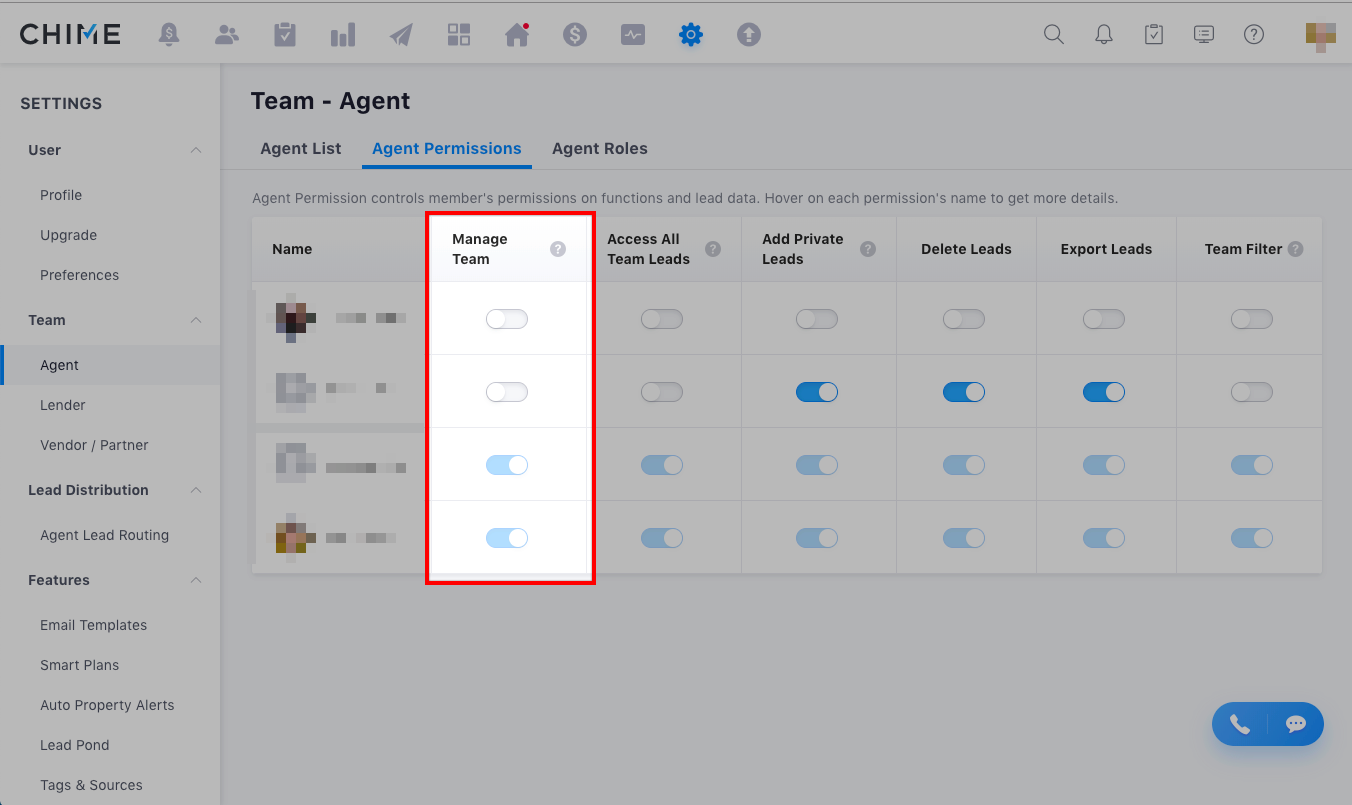The height and width of the screenshot is (805, 1352).
Task: Collapse the Features section chevron
Action: pyautogui.click(x=196, y=580)
